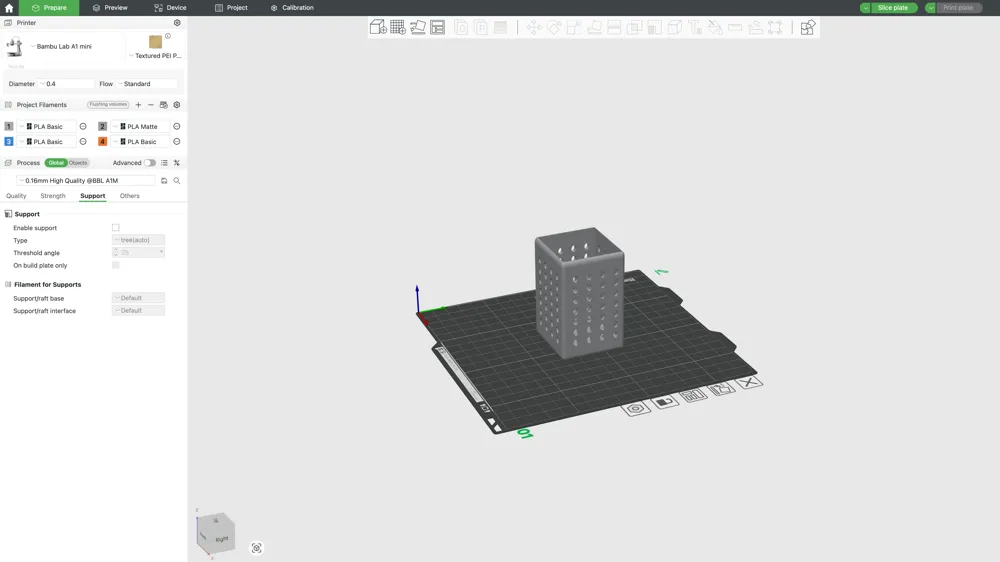Open the Variable layer height tool
Image resolution: width=1000 pixels, height=562 pixels.
(x=501, y=27)
